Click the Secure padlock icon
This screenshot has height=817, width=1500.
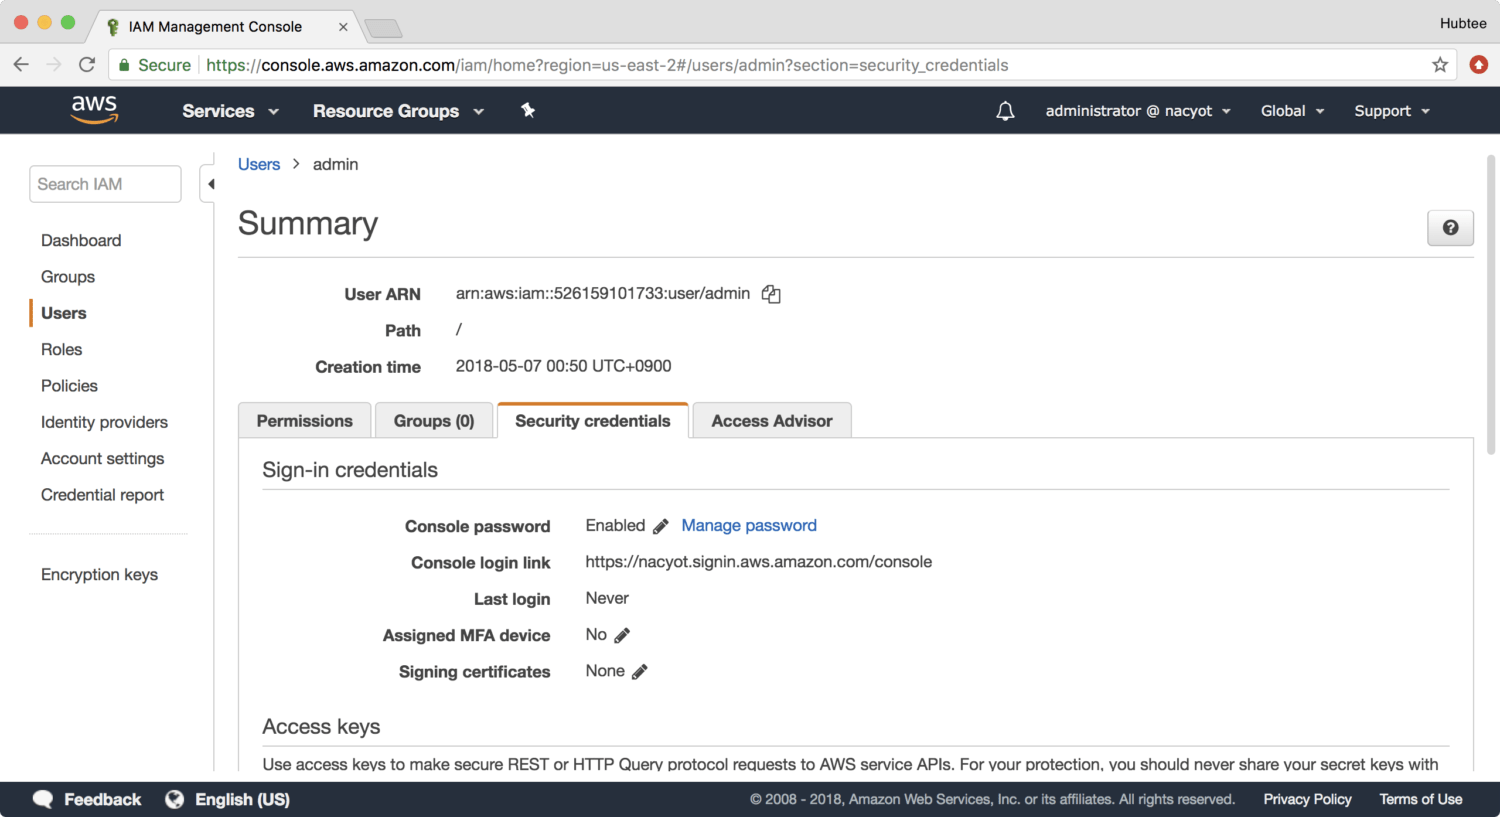pyautogui.click(x=124, y=65)
